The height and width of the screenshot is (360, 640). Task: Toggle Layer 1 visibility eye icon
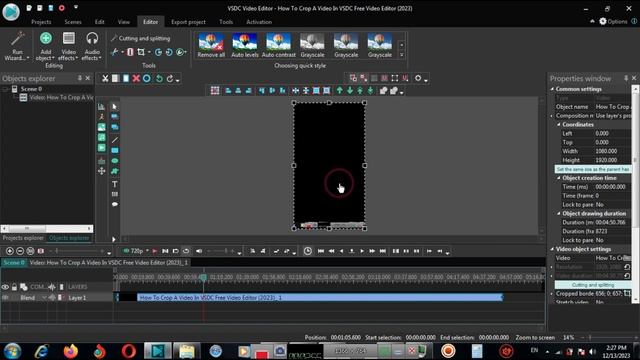(5, 298)
